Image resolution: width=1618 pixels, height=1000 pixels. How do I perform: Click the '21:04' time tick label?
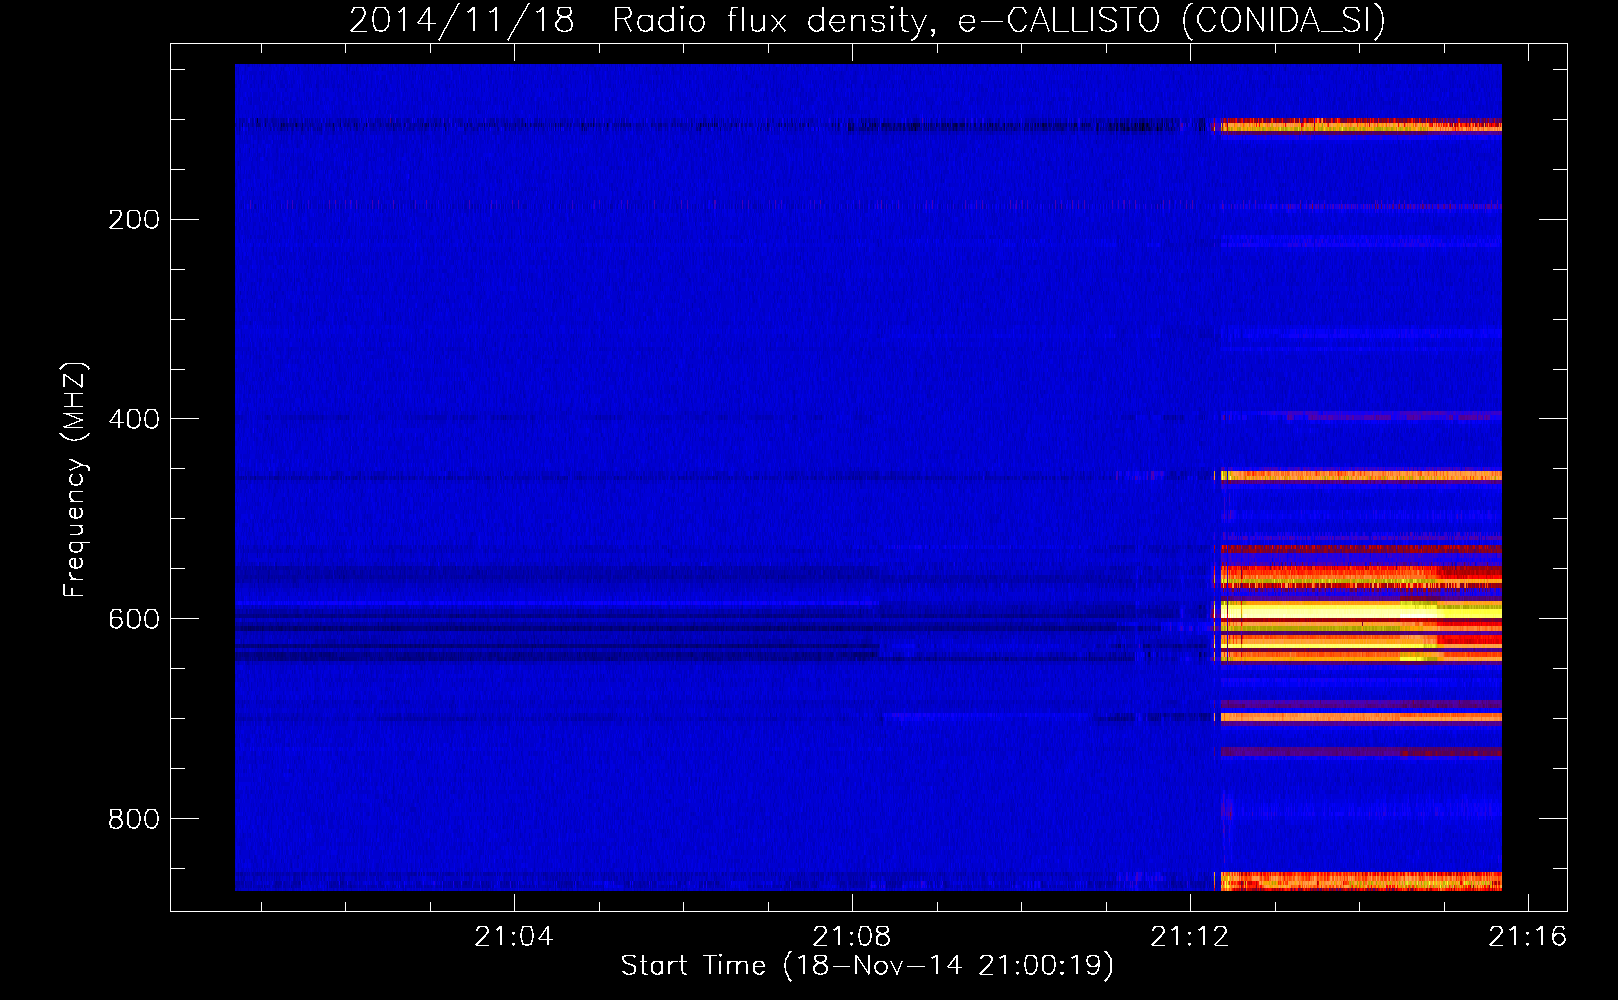(514, 936)
